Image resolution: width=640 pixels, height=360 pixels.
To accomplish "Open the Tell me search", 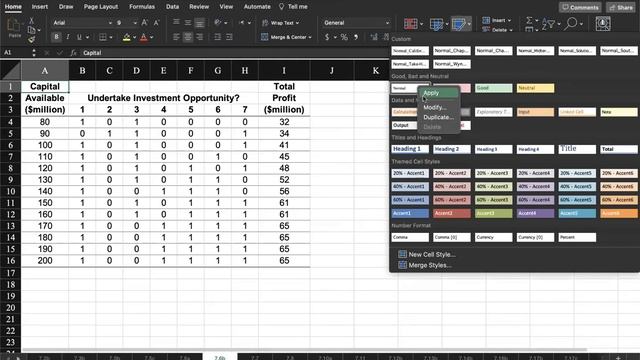I will pyautogui.click(x=293, y=7).
